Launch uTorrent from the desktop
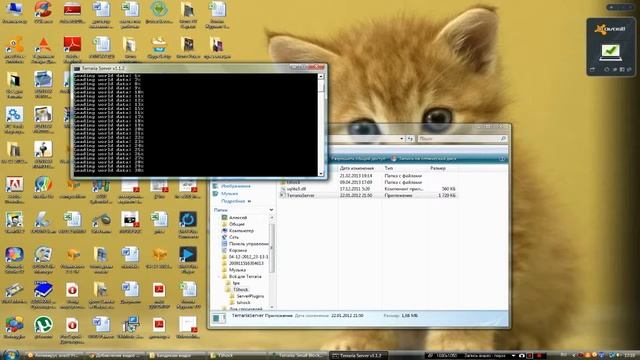The width and height of the screenshot is (640, 360). [43, 327]
